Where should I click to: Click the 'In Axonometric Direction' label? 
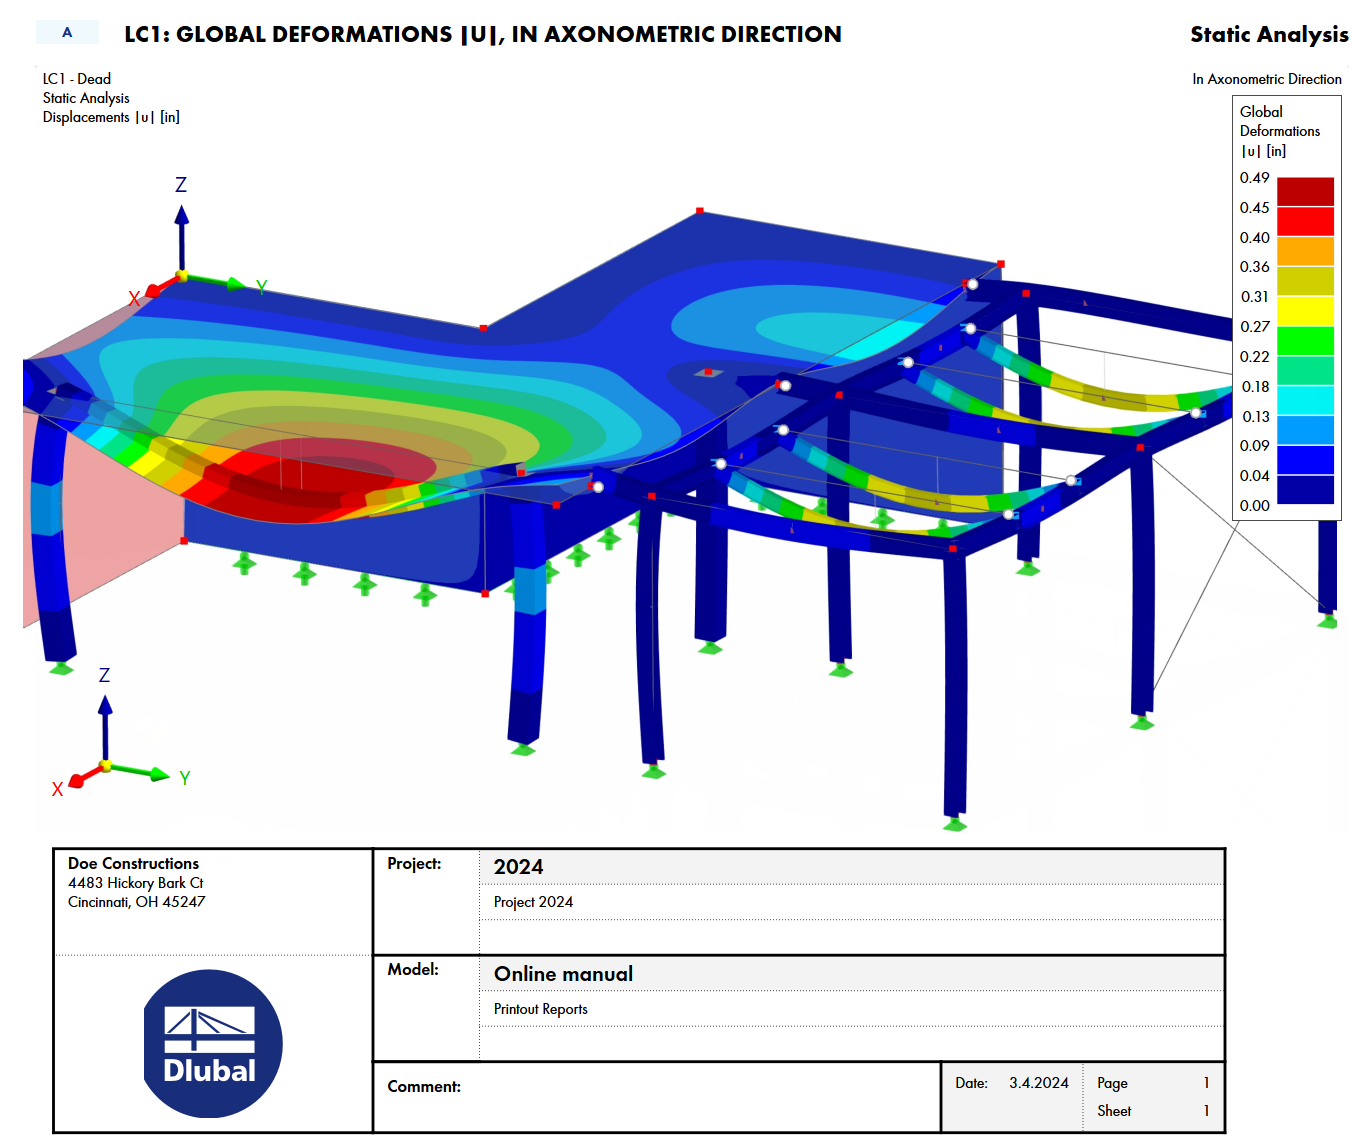[1267, 79]
